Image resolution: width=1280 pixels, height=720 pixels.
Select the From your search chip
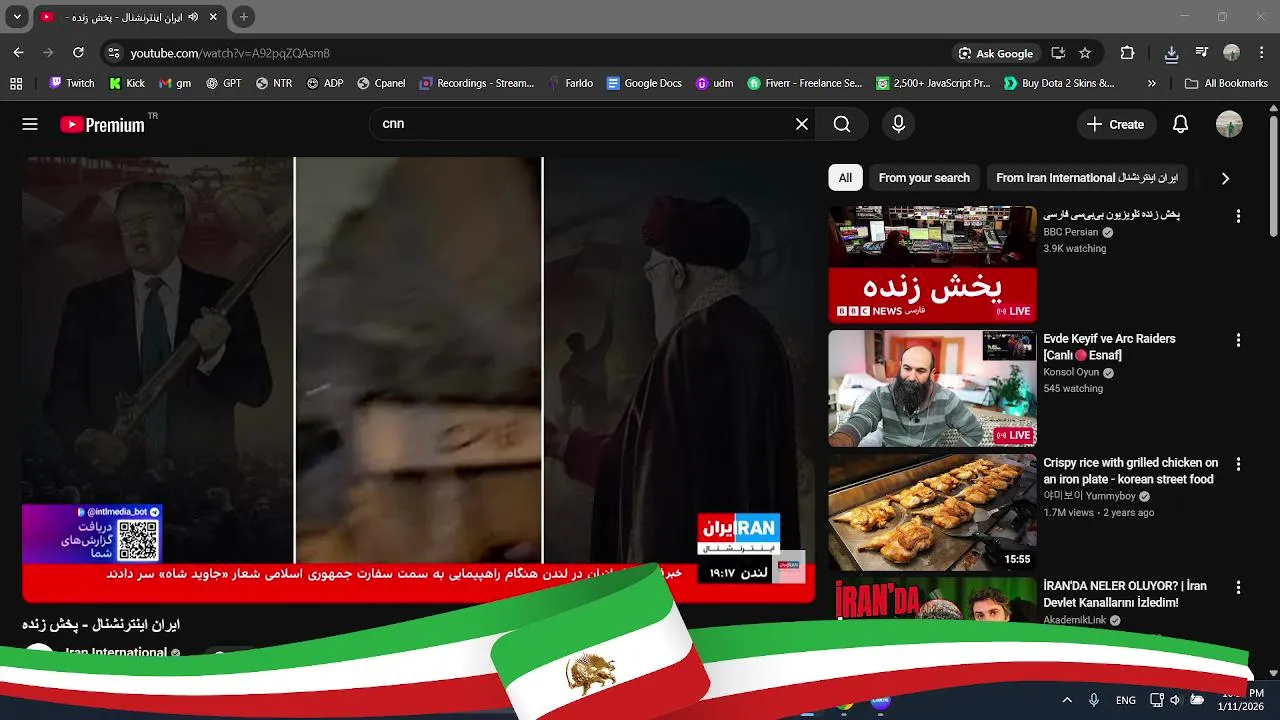point(924,178)
